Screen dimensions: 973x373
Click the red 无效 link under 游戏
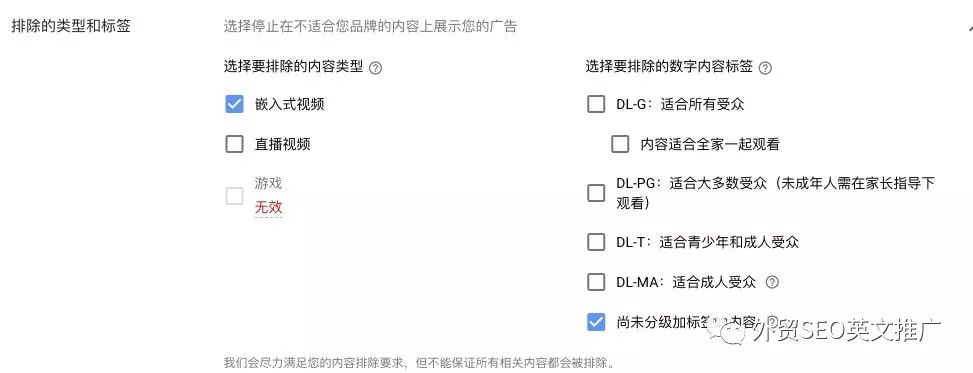[x=268, y=207]
